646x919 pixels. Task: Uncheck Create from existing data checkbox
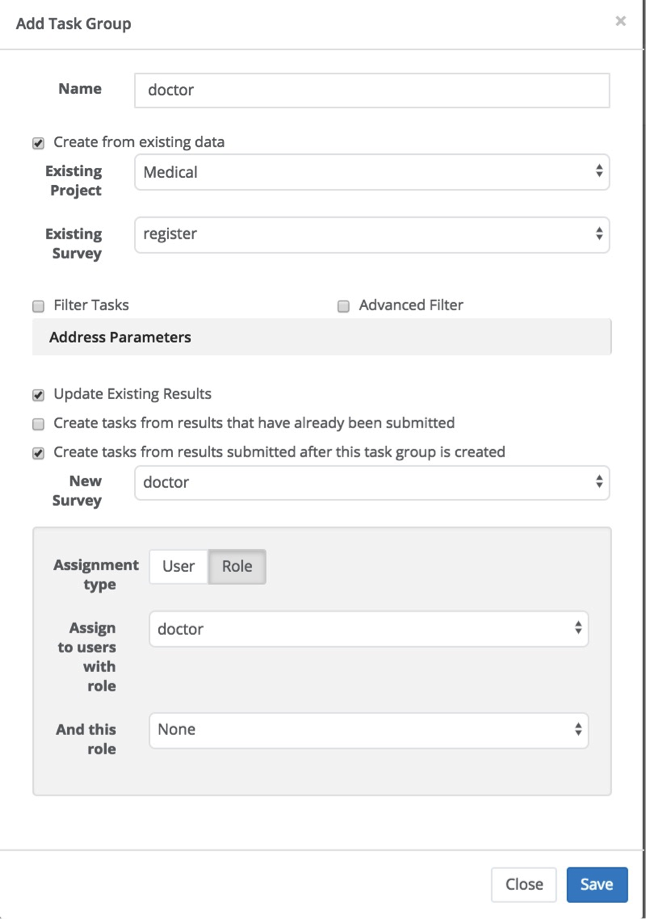pyautogui.click(x=39, y=143)
